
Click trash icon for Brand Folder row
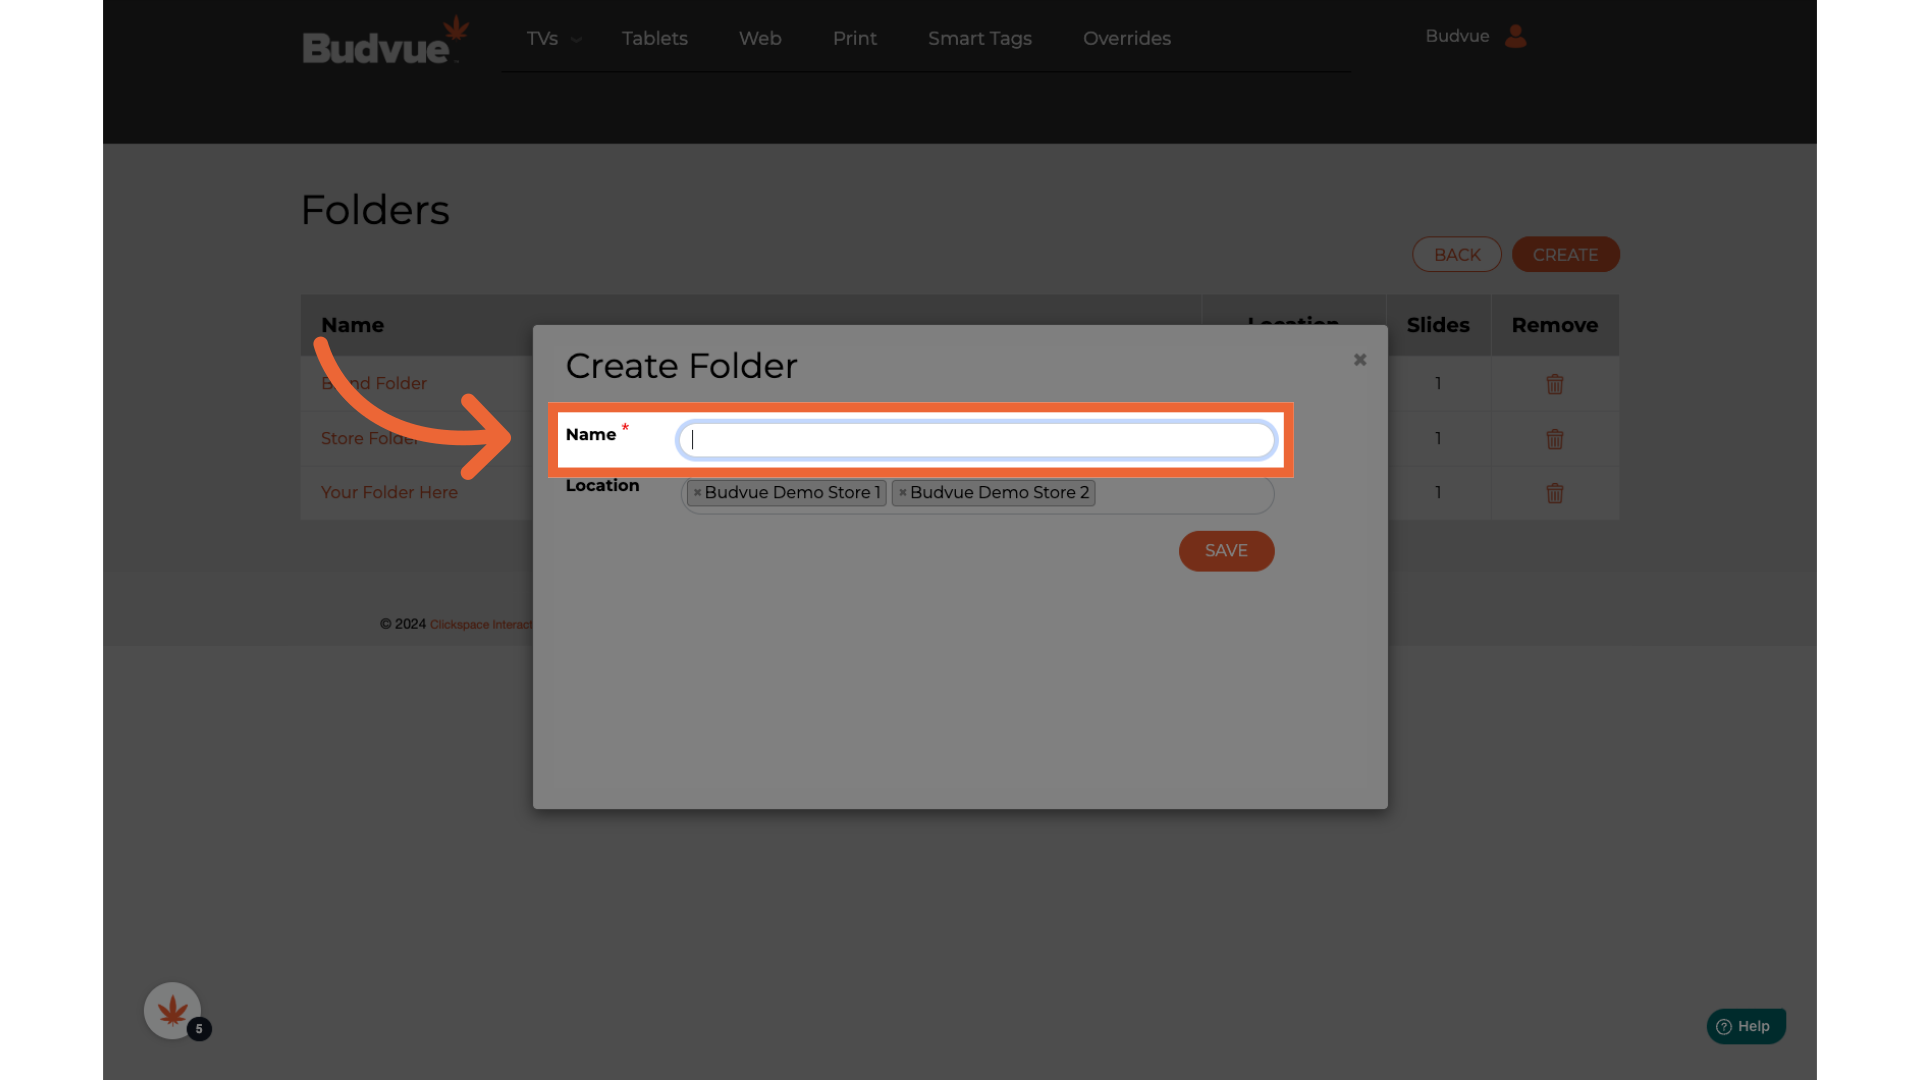[1554, 384]
